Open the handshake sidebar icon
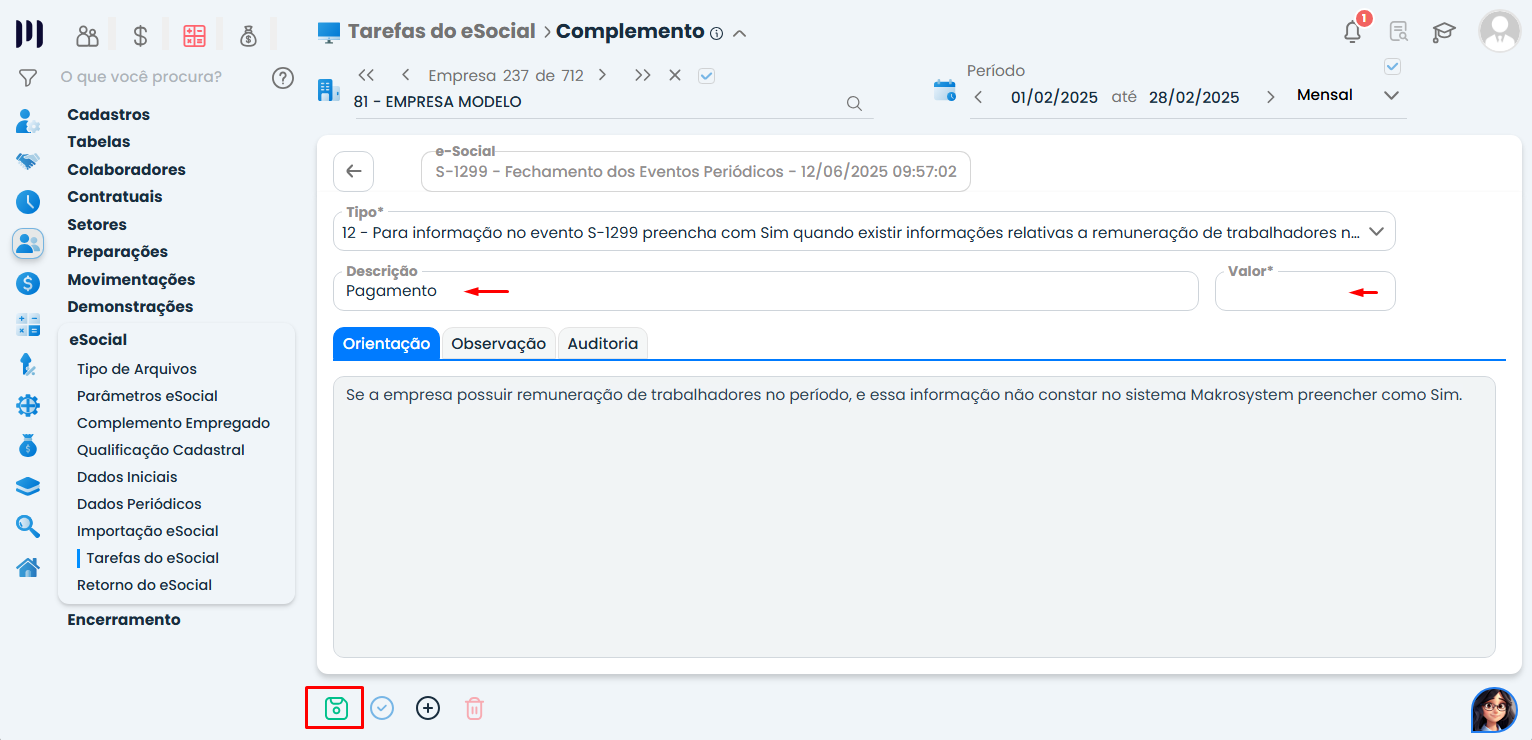 coord(28,161)
